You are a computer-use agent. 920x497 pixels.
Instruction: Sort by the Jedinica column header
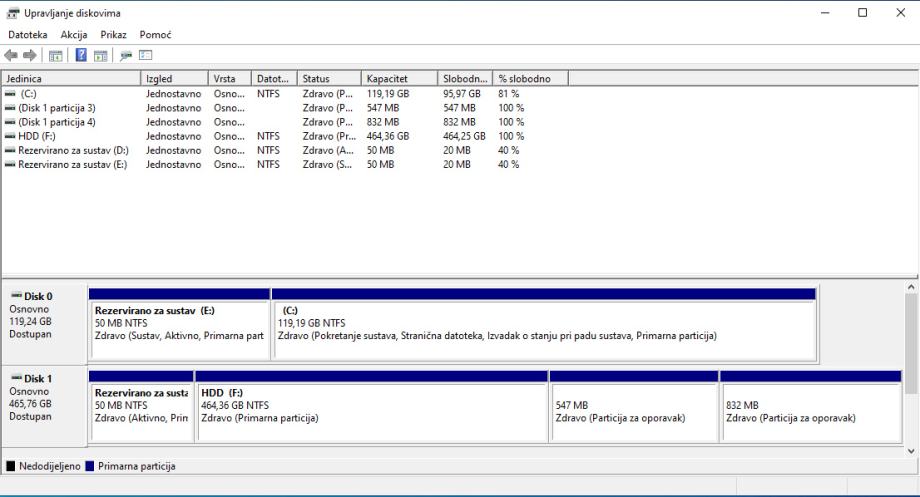[71, 79]
